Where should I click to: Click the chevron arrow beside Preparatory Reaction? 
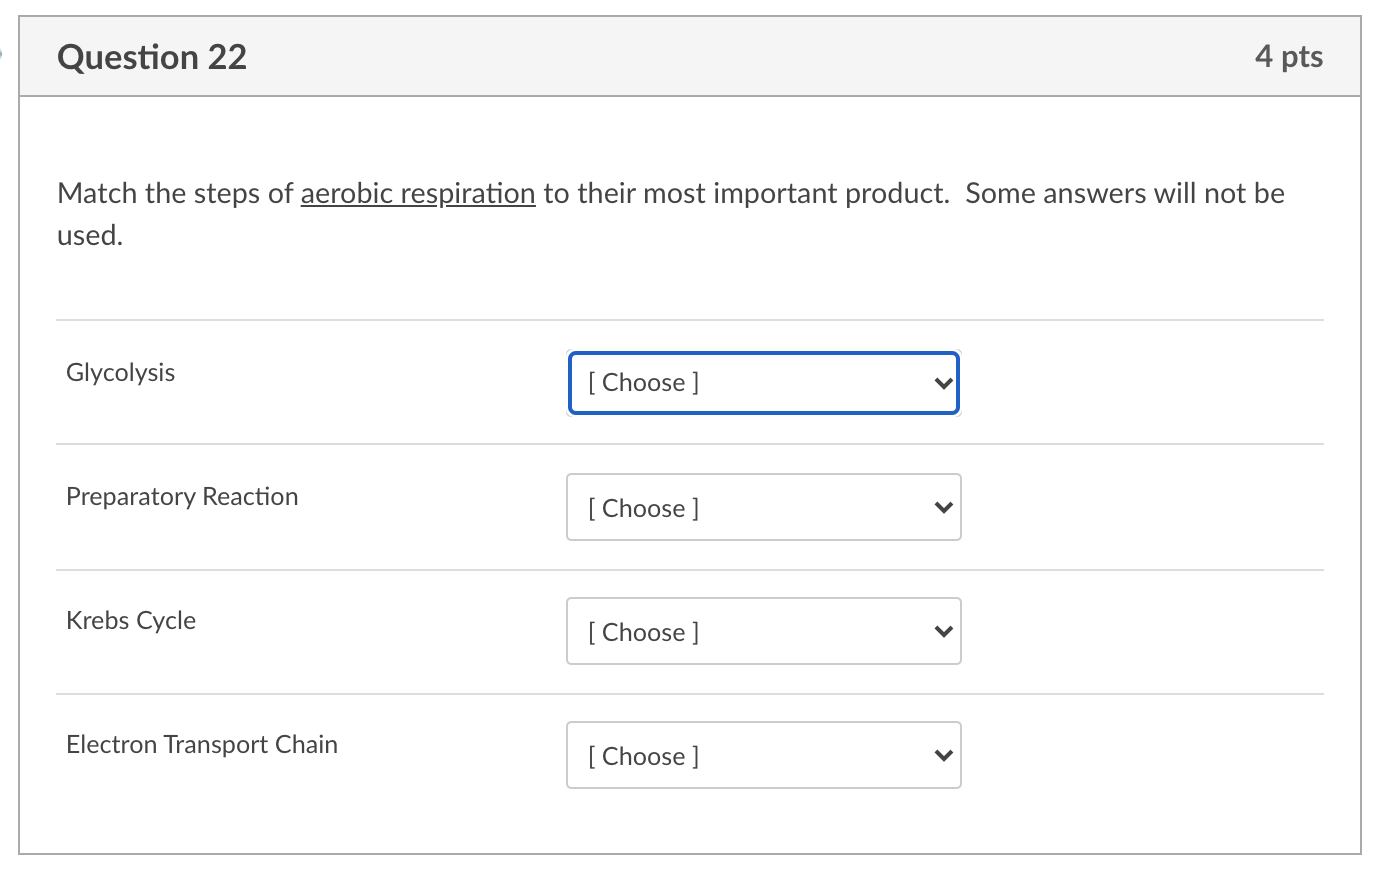[x=942, y=508]
